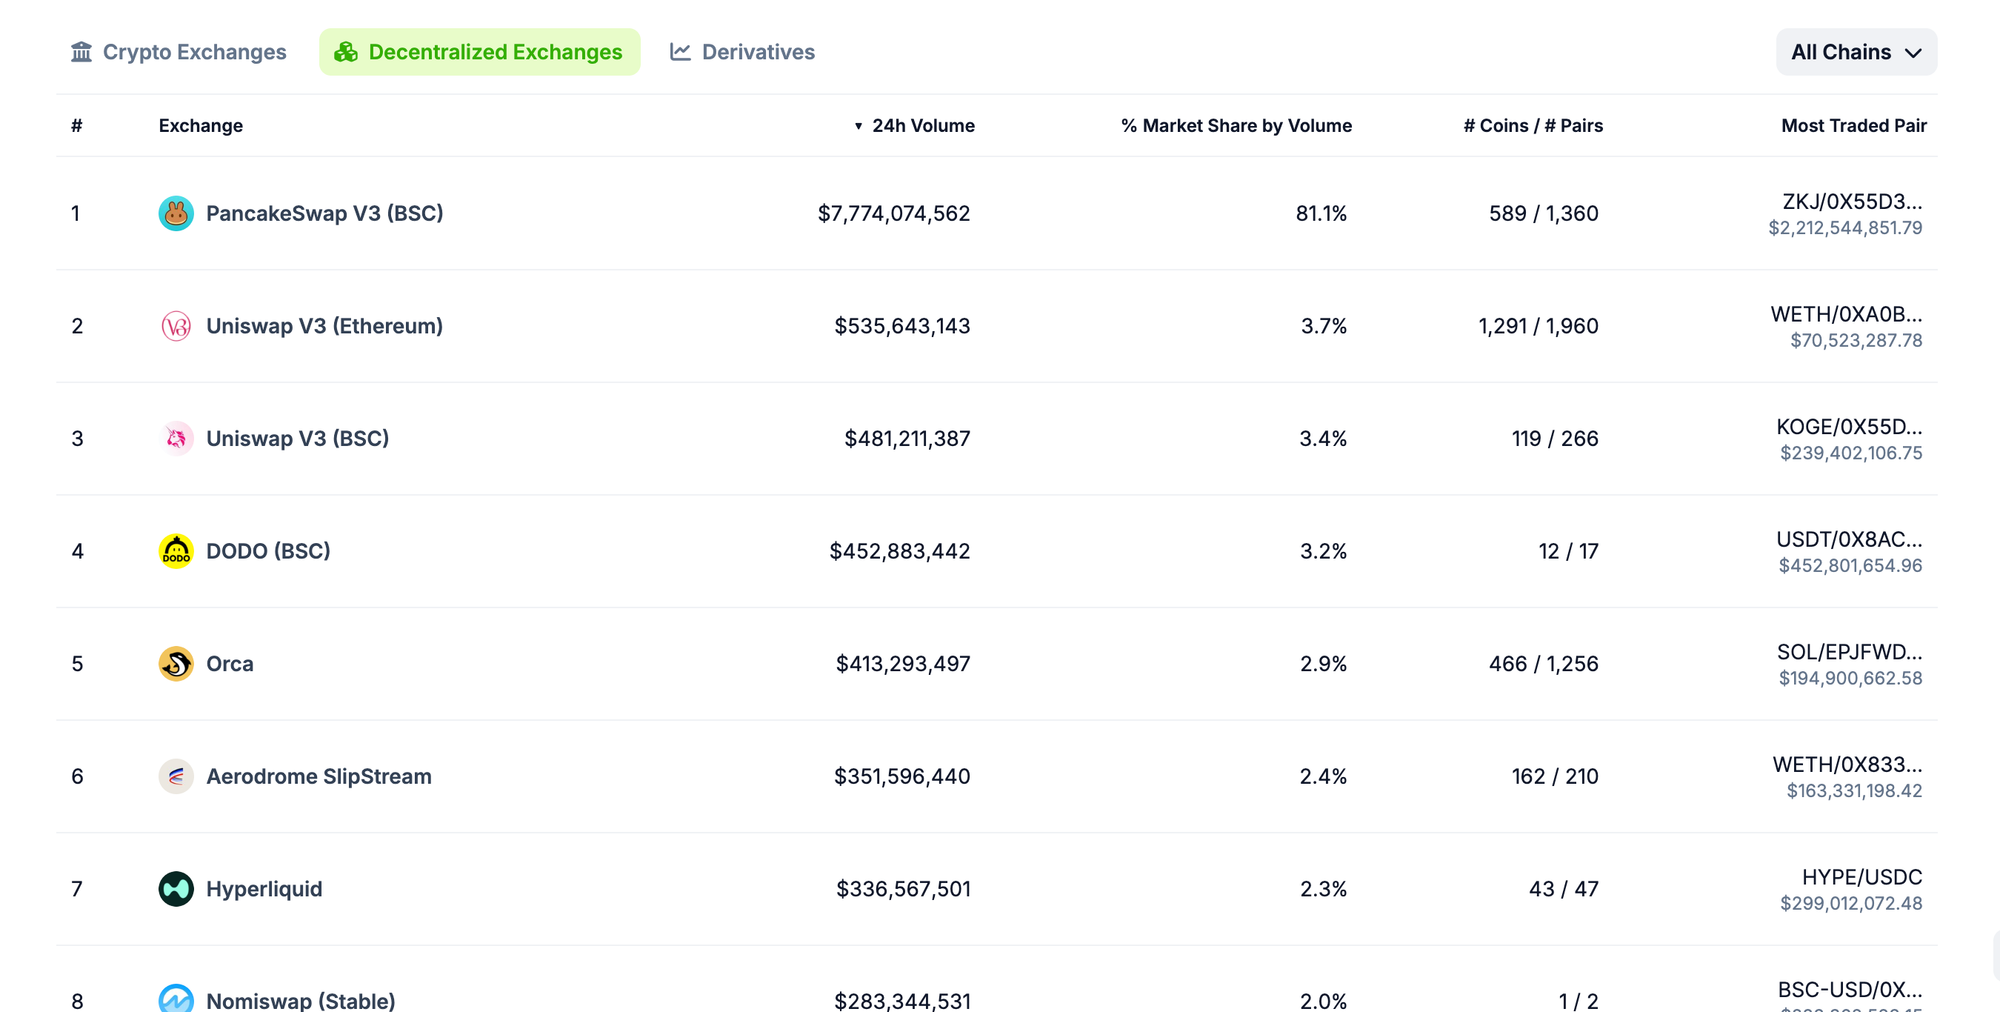Open the All Chains dropdown

tap(1856, 52)
